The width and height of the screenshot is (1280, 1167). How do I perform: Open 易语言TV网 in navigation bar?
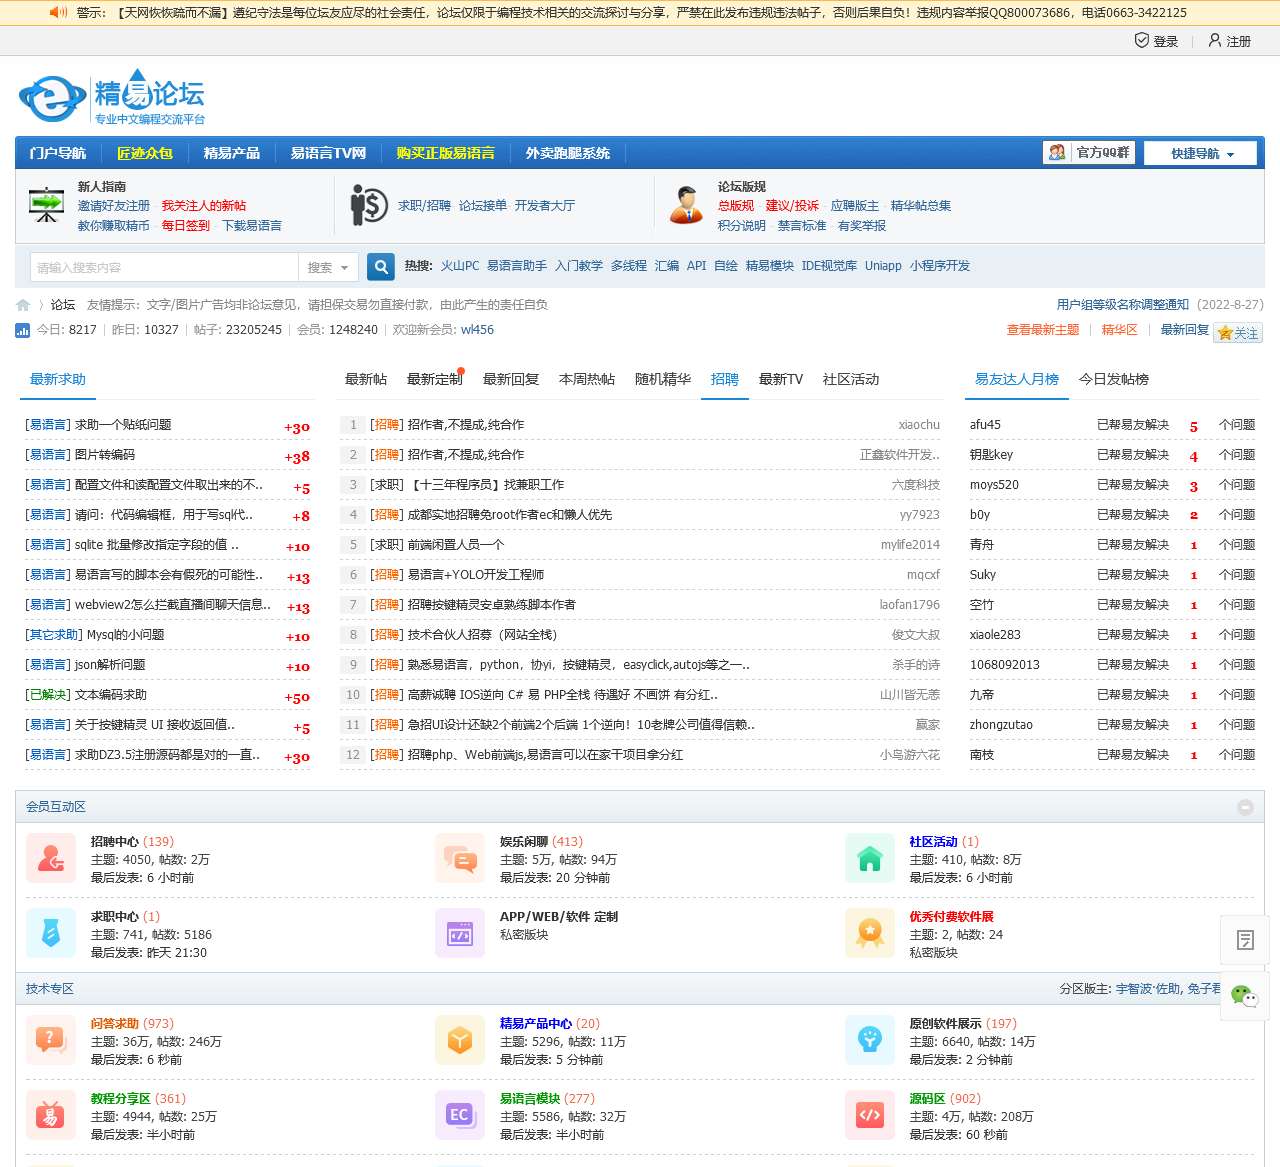328,153
